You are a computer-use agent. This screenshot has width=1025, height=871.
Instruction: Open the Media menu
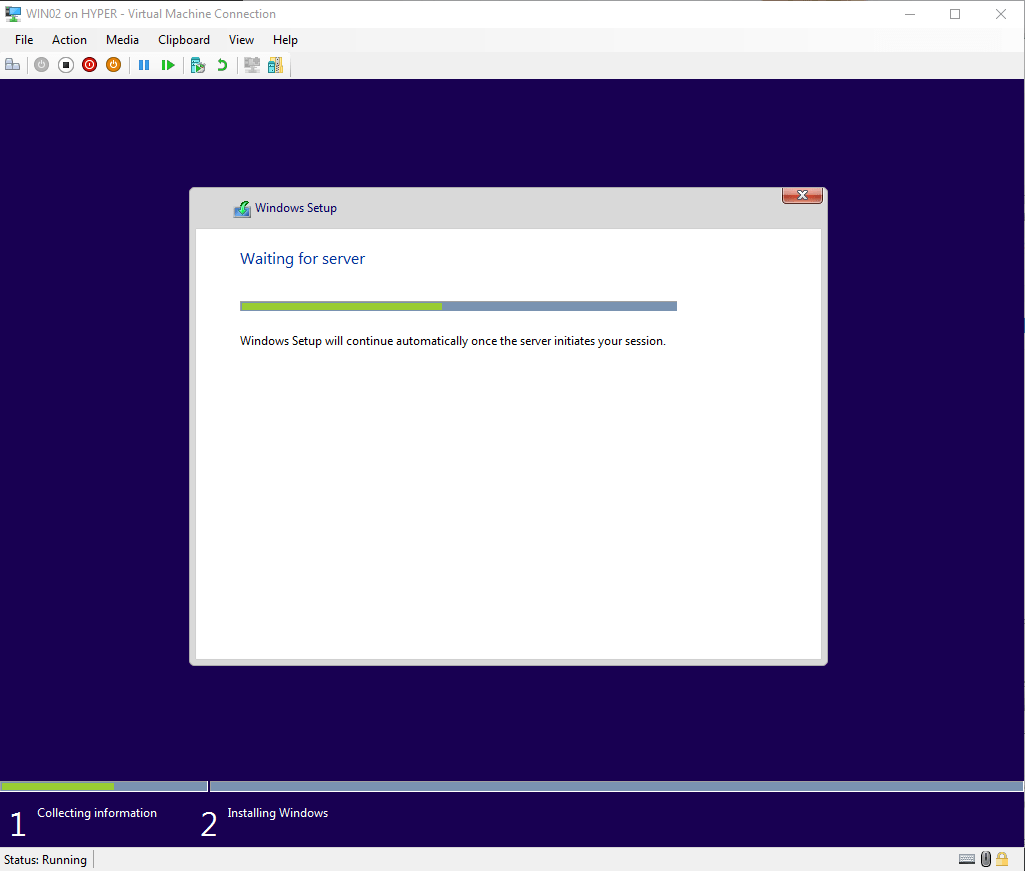point(122,40)
